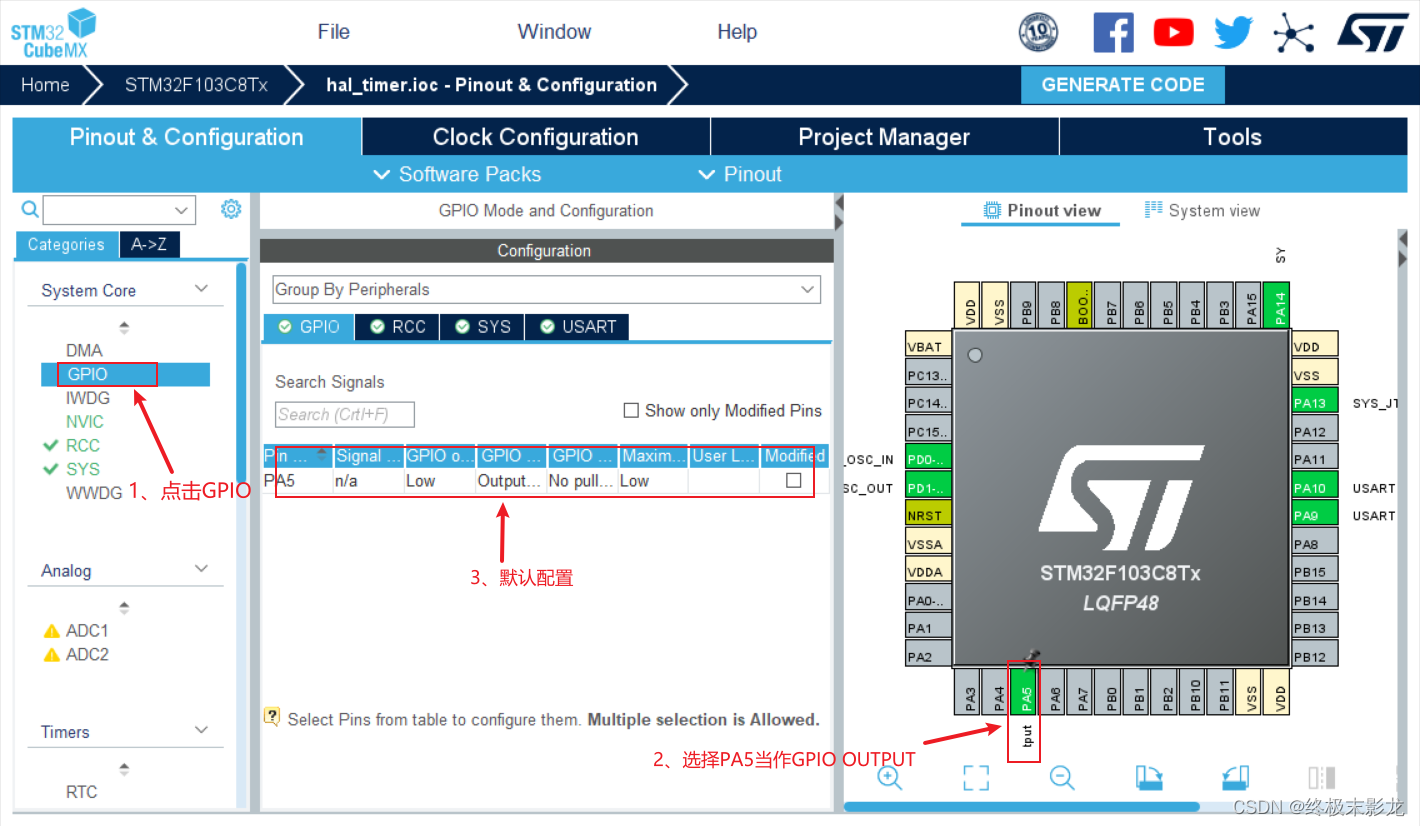Switch to Project Manager tab
Image resolution: width=1420 pixels, height=826 pixels.
click(884, 137)
